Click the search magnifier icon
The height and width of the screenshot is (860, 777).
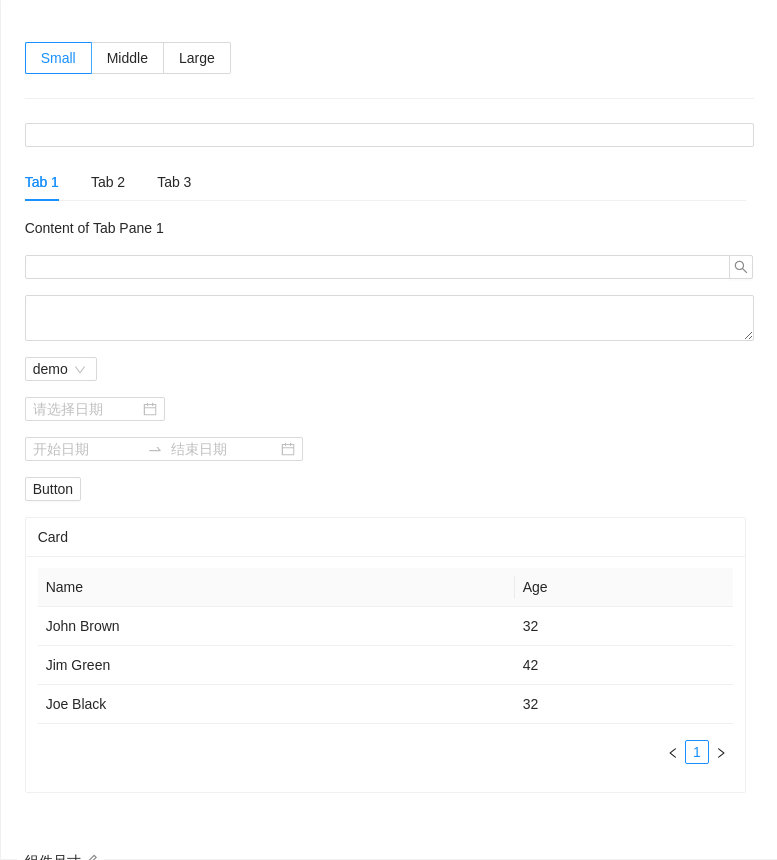coord(740,267)
